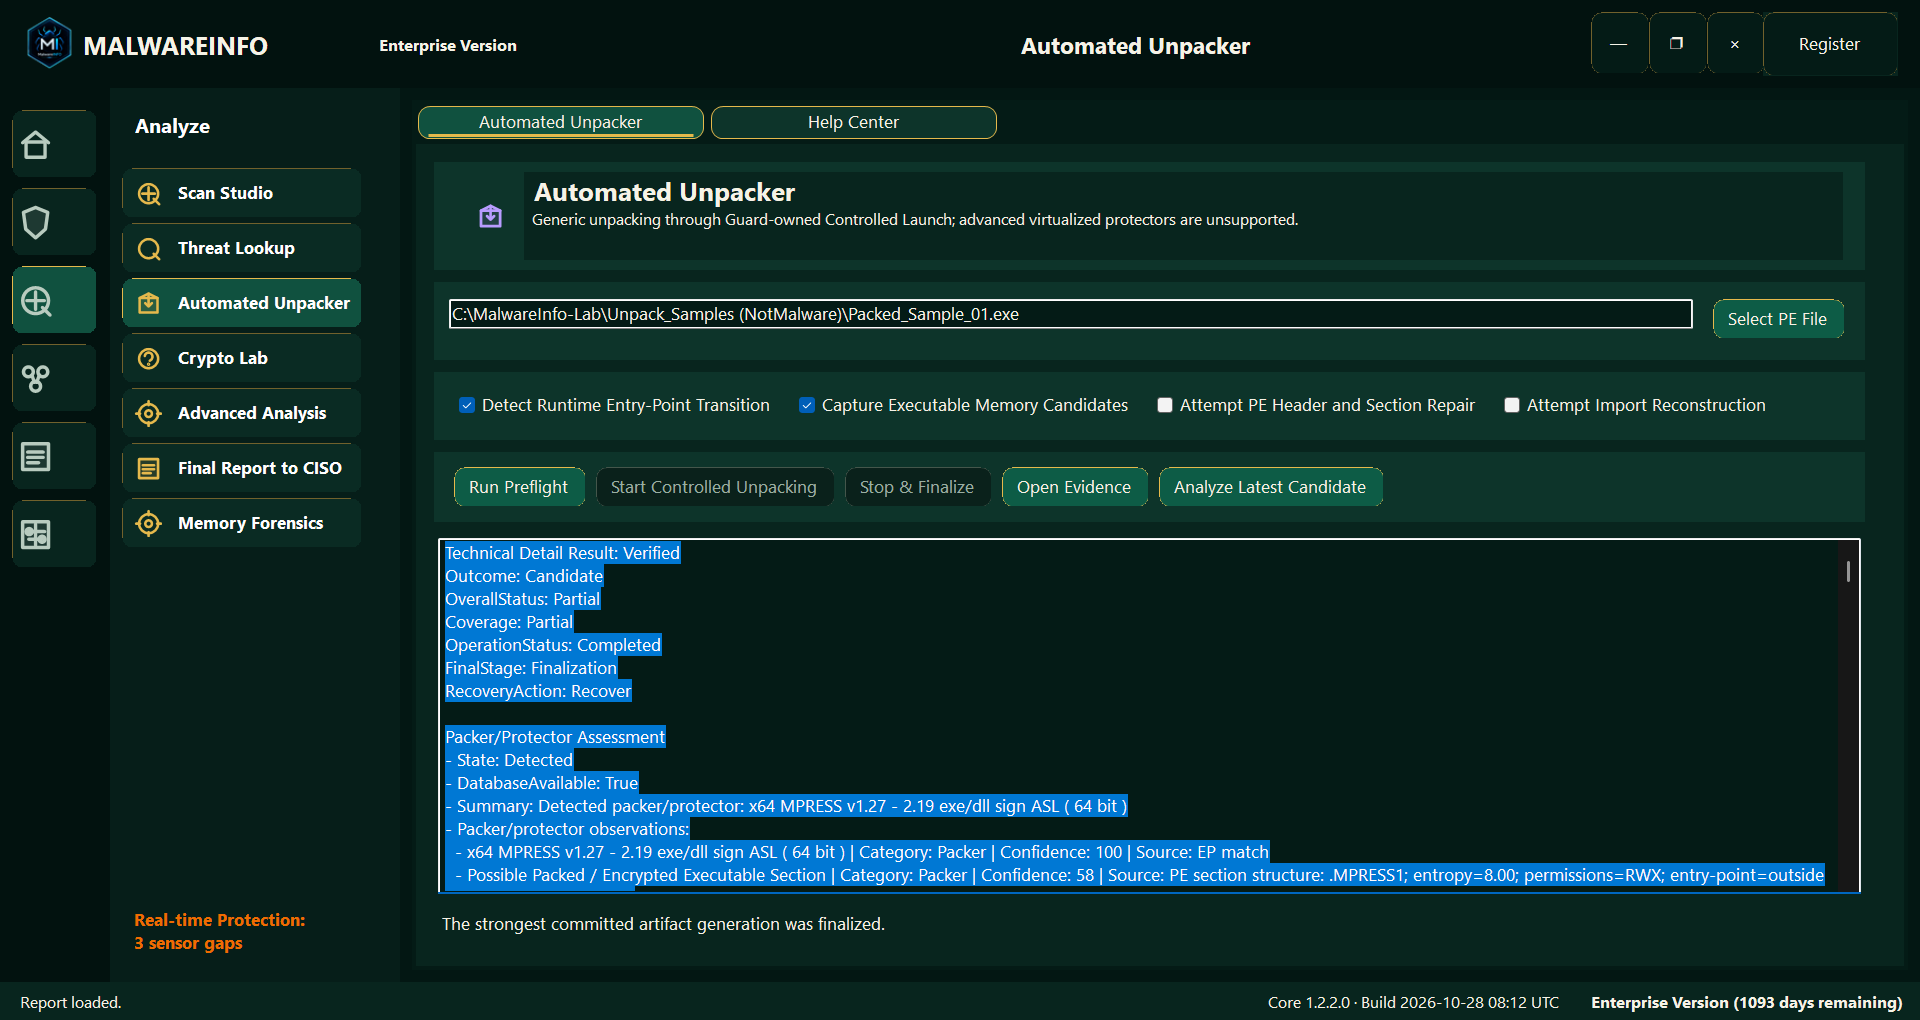Open Final Report to CISO
Screen dimensions: 1920x1020
point(242,468)
